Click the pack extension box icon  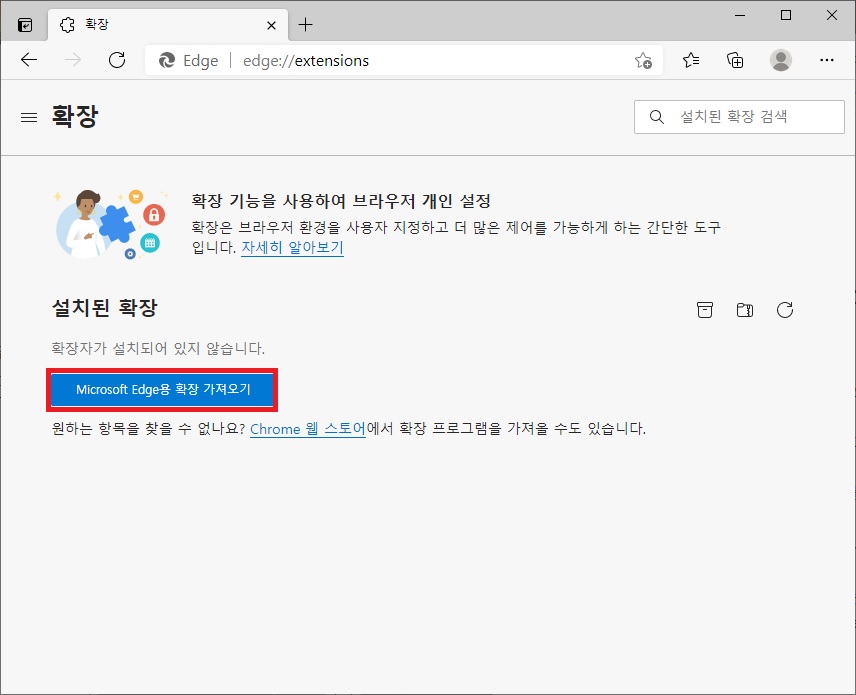pos(705,310)
